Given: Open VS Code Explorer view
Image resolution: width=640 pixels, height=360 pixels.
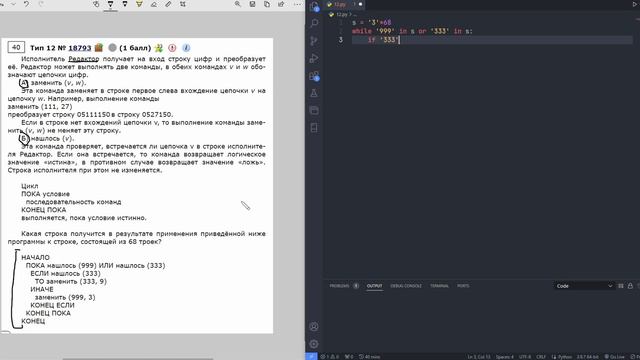Looking at the screenshot, I should pos(314,7).
